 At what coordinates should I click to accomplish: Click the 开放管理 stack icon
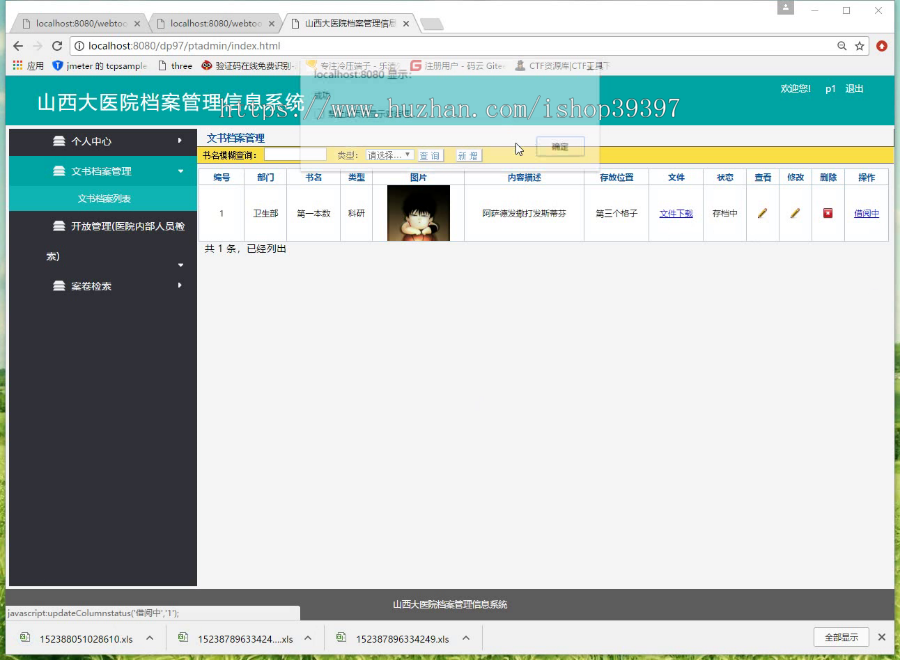59,226
